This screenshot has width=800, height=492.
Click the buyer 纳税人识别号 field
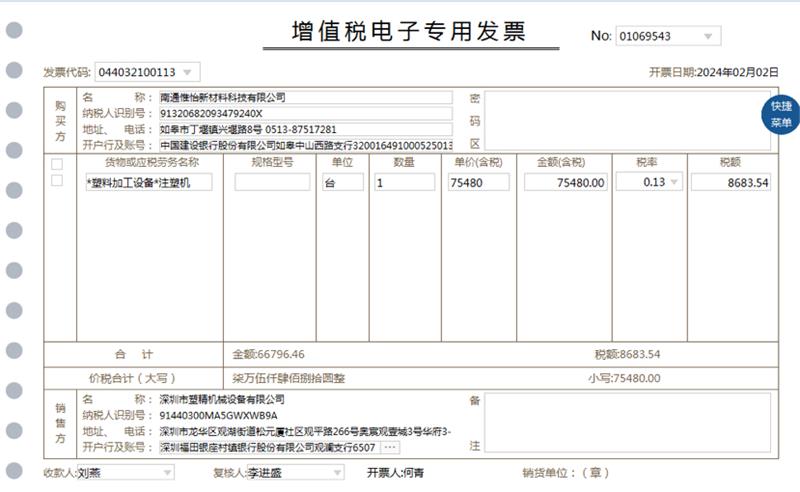(305, 113)
